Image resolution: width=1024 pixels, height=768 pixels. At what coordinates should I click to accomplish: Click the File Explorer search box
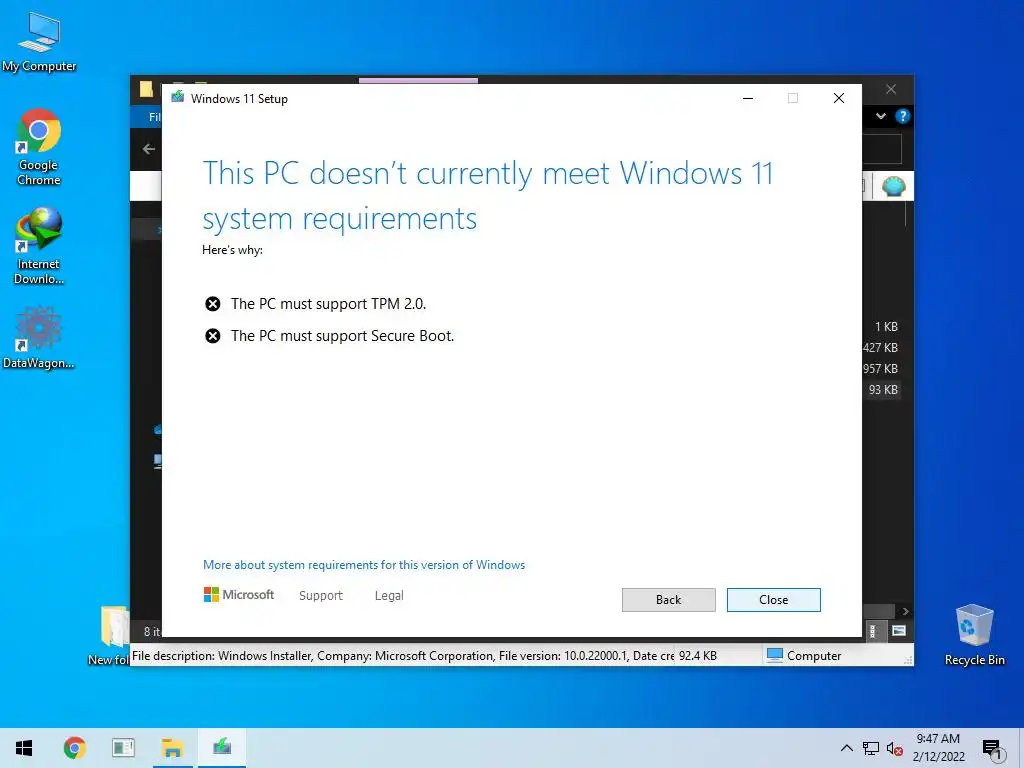[882, 149]
